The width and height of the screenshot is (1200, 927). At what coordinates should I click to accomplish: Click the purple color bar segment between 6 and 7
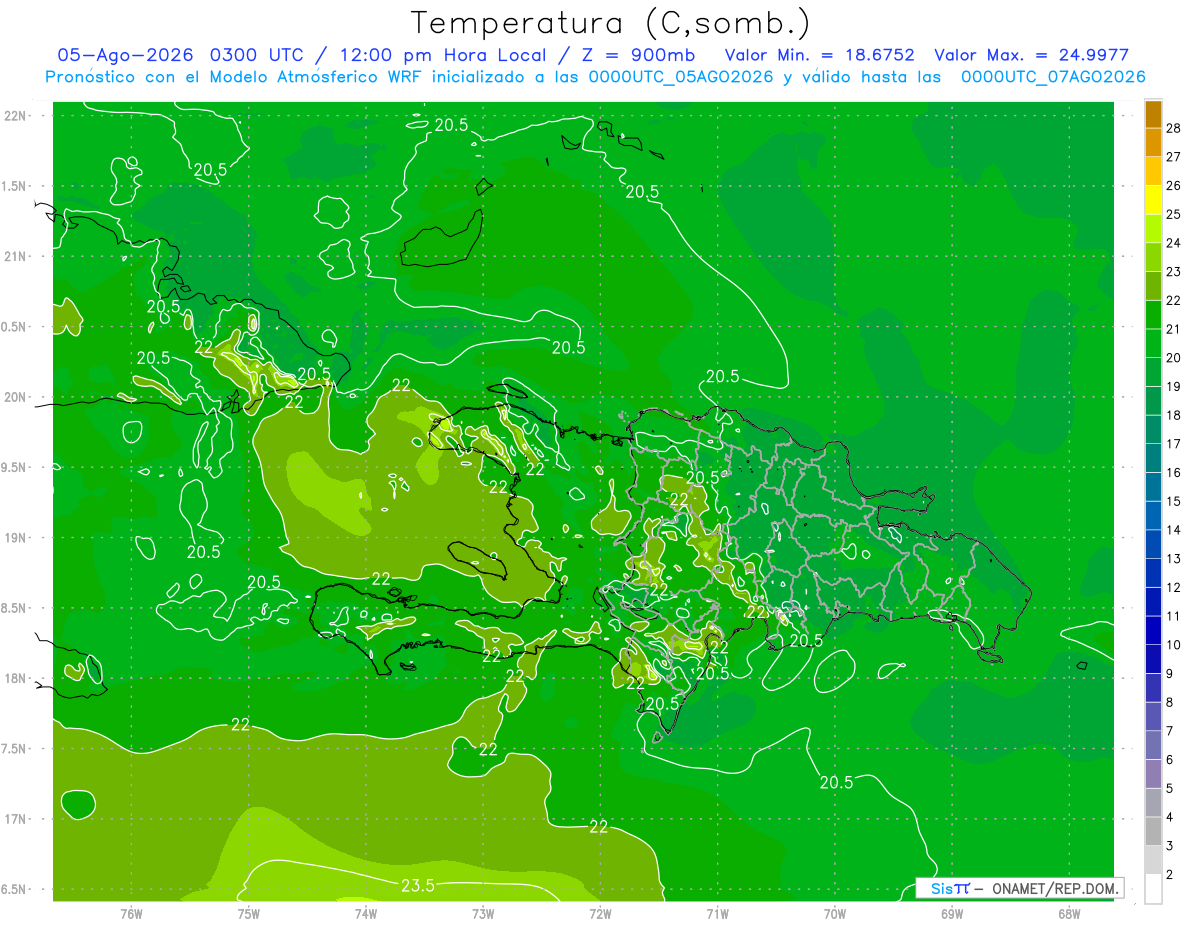(1153, 745)
